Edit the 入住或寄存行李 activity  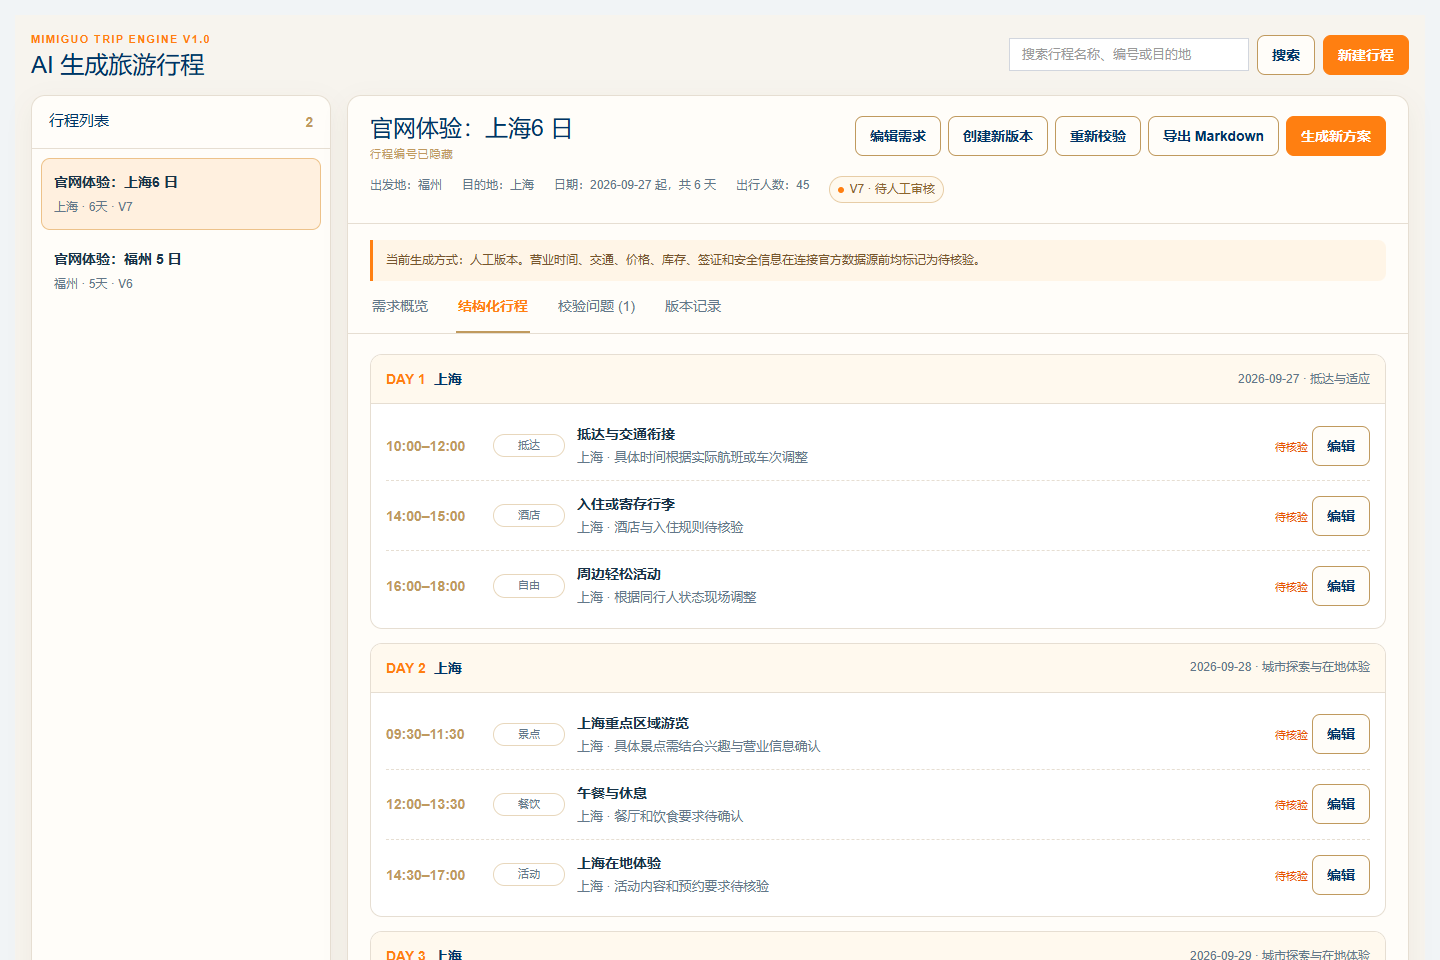[x=1341, y=516]
